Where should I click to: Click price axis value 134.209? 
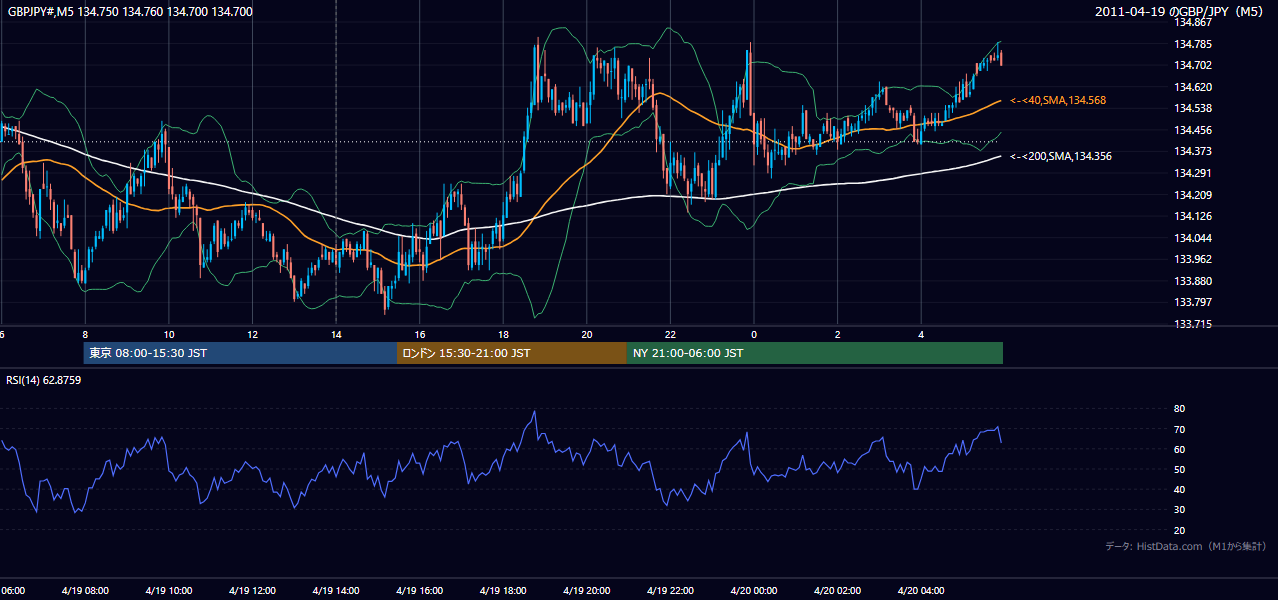(1192, 195)
